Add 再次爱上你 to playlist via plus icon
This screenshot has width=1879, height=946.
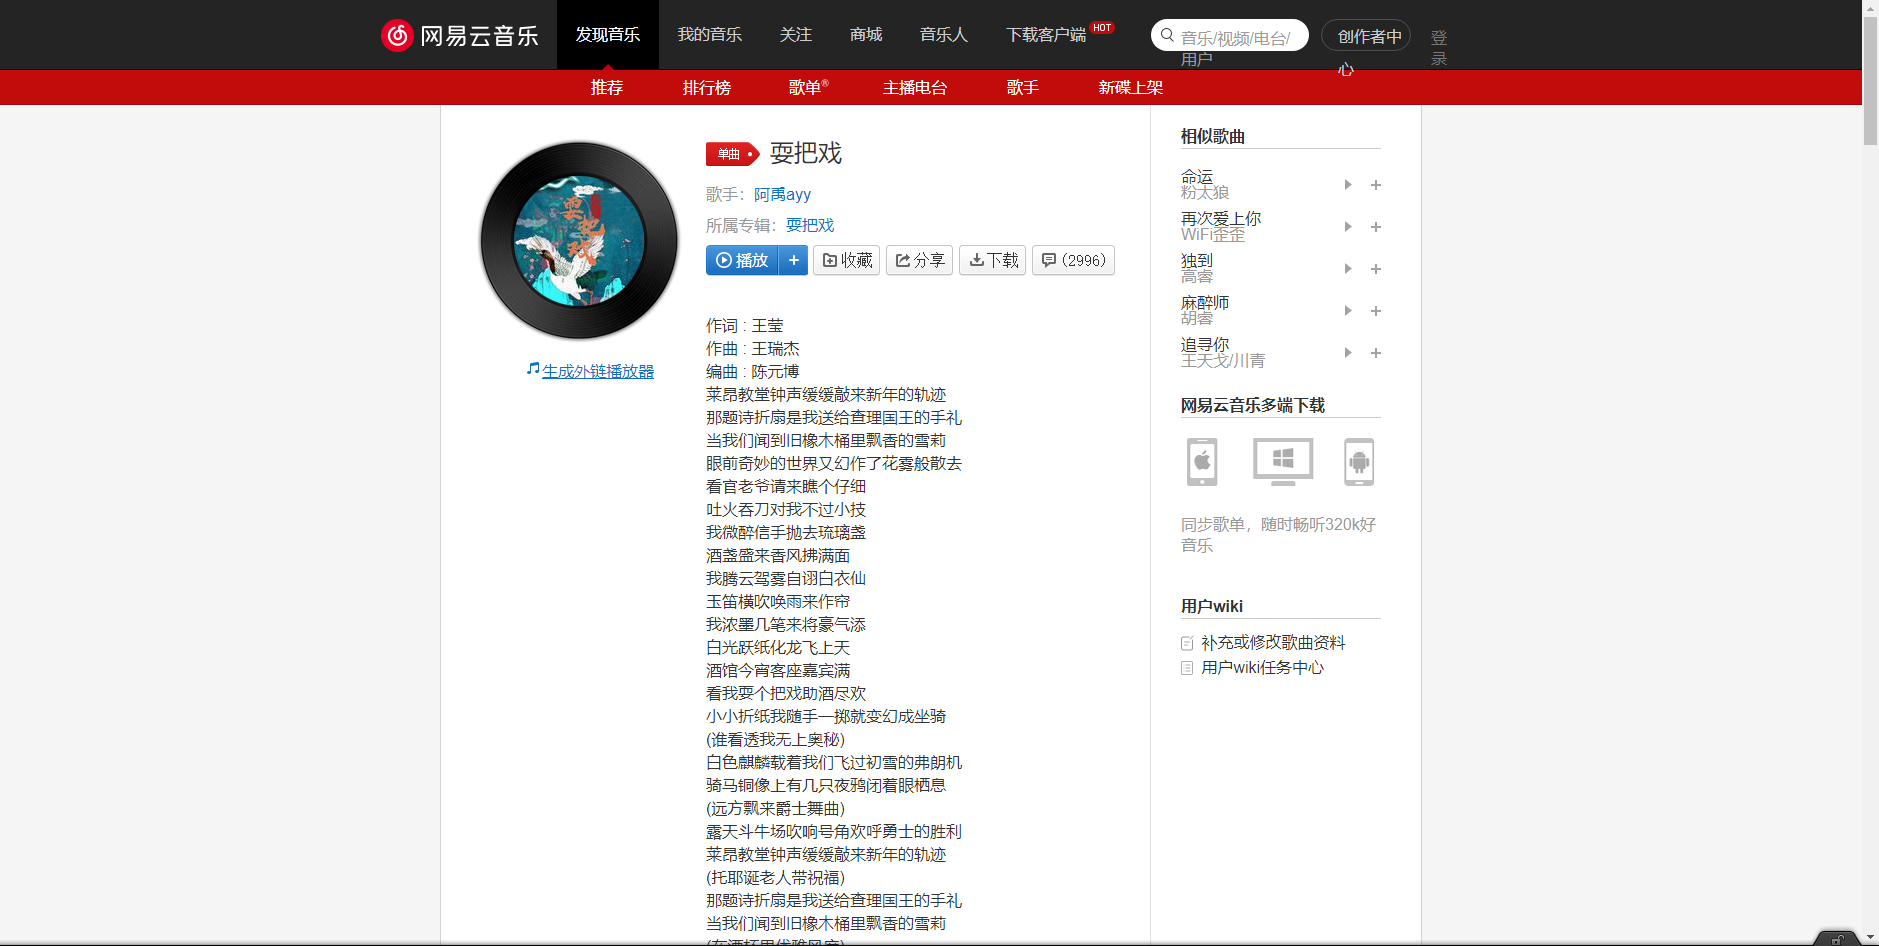point(1376,226)
